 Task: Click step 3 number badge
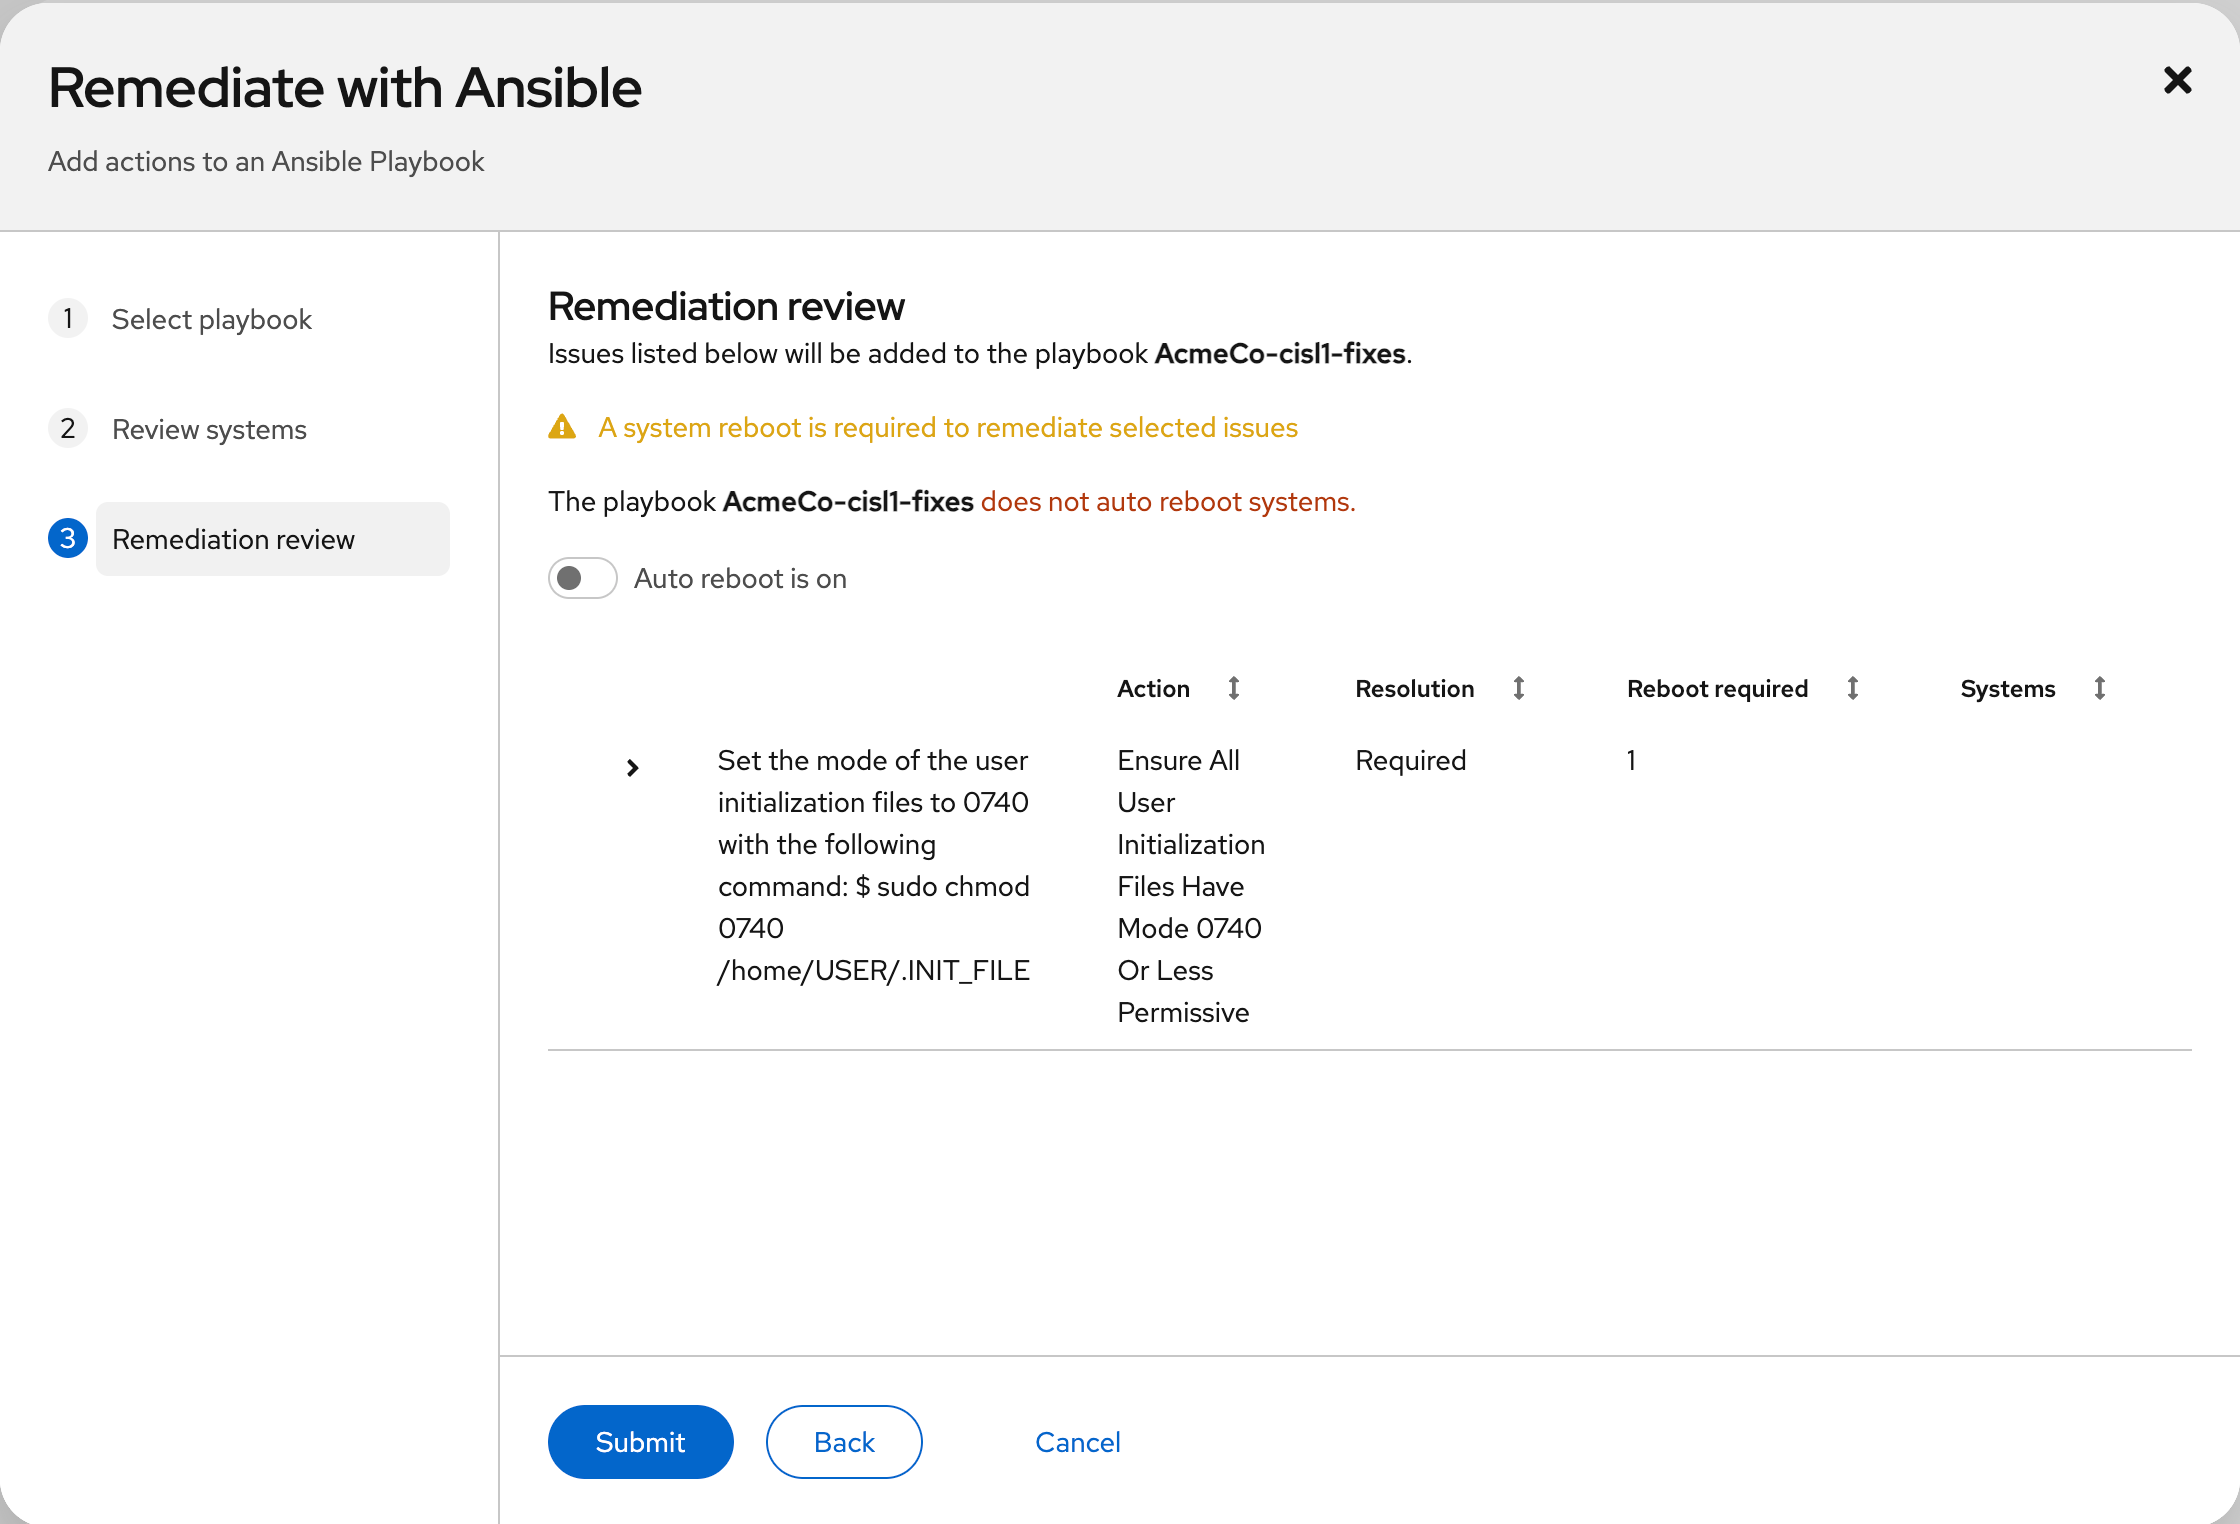point(68,539)
